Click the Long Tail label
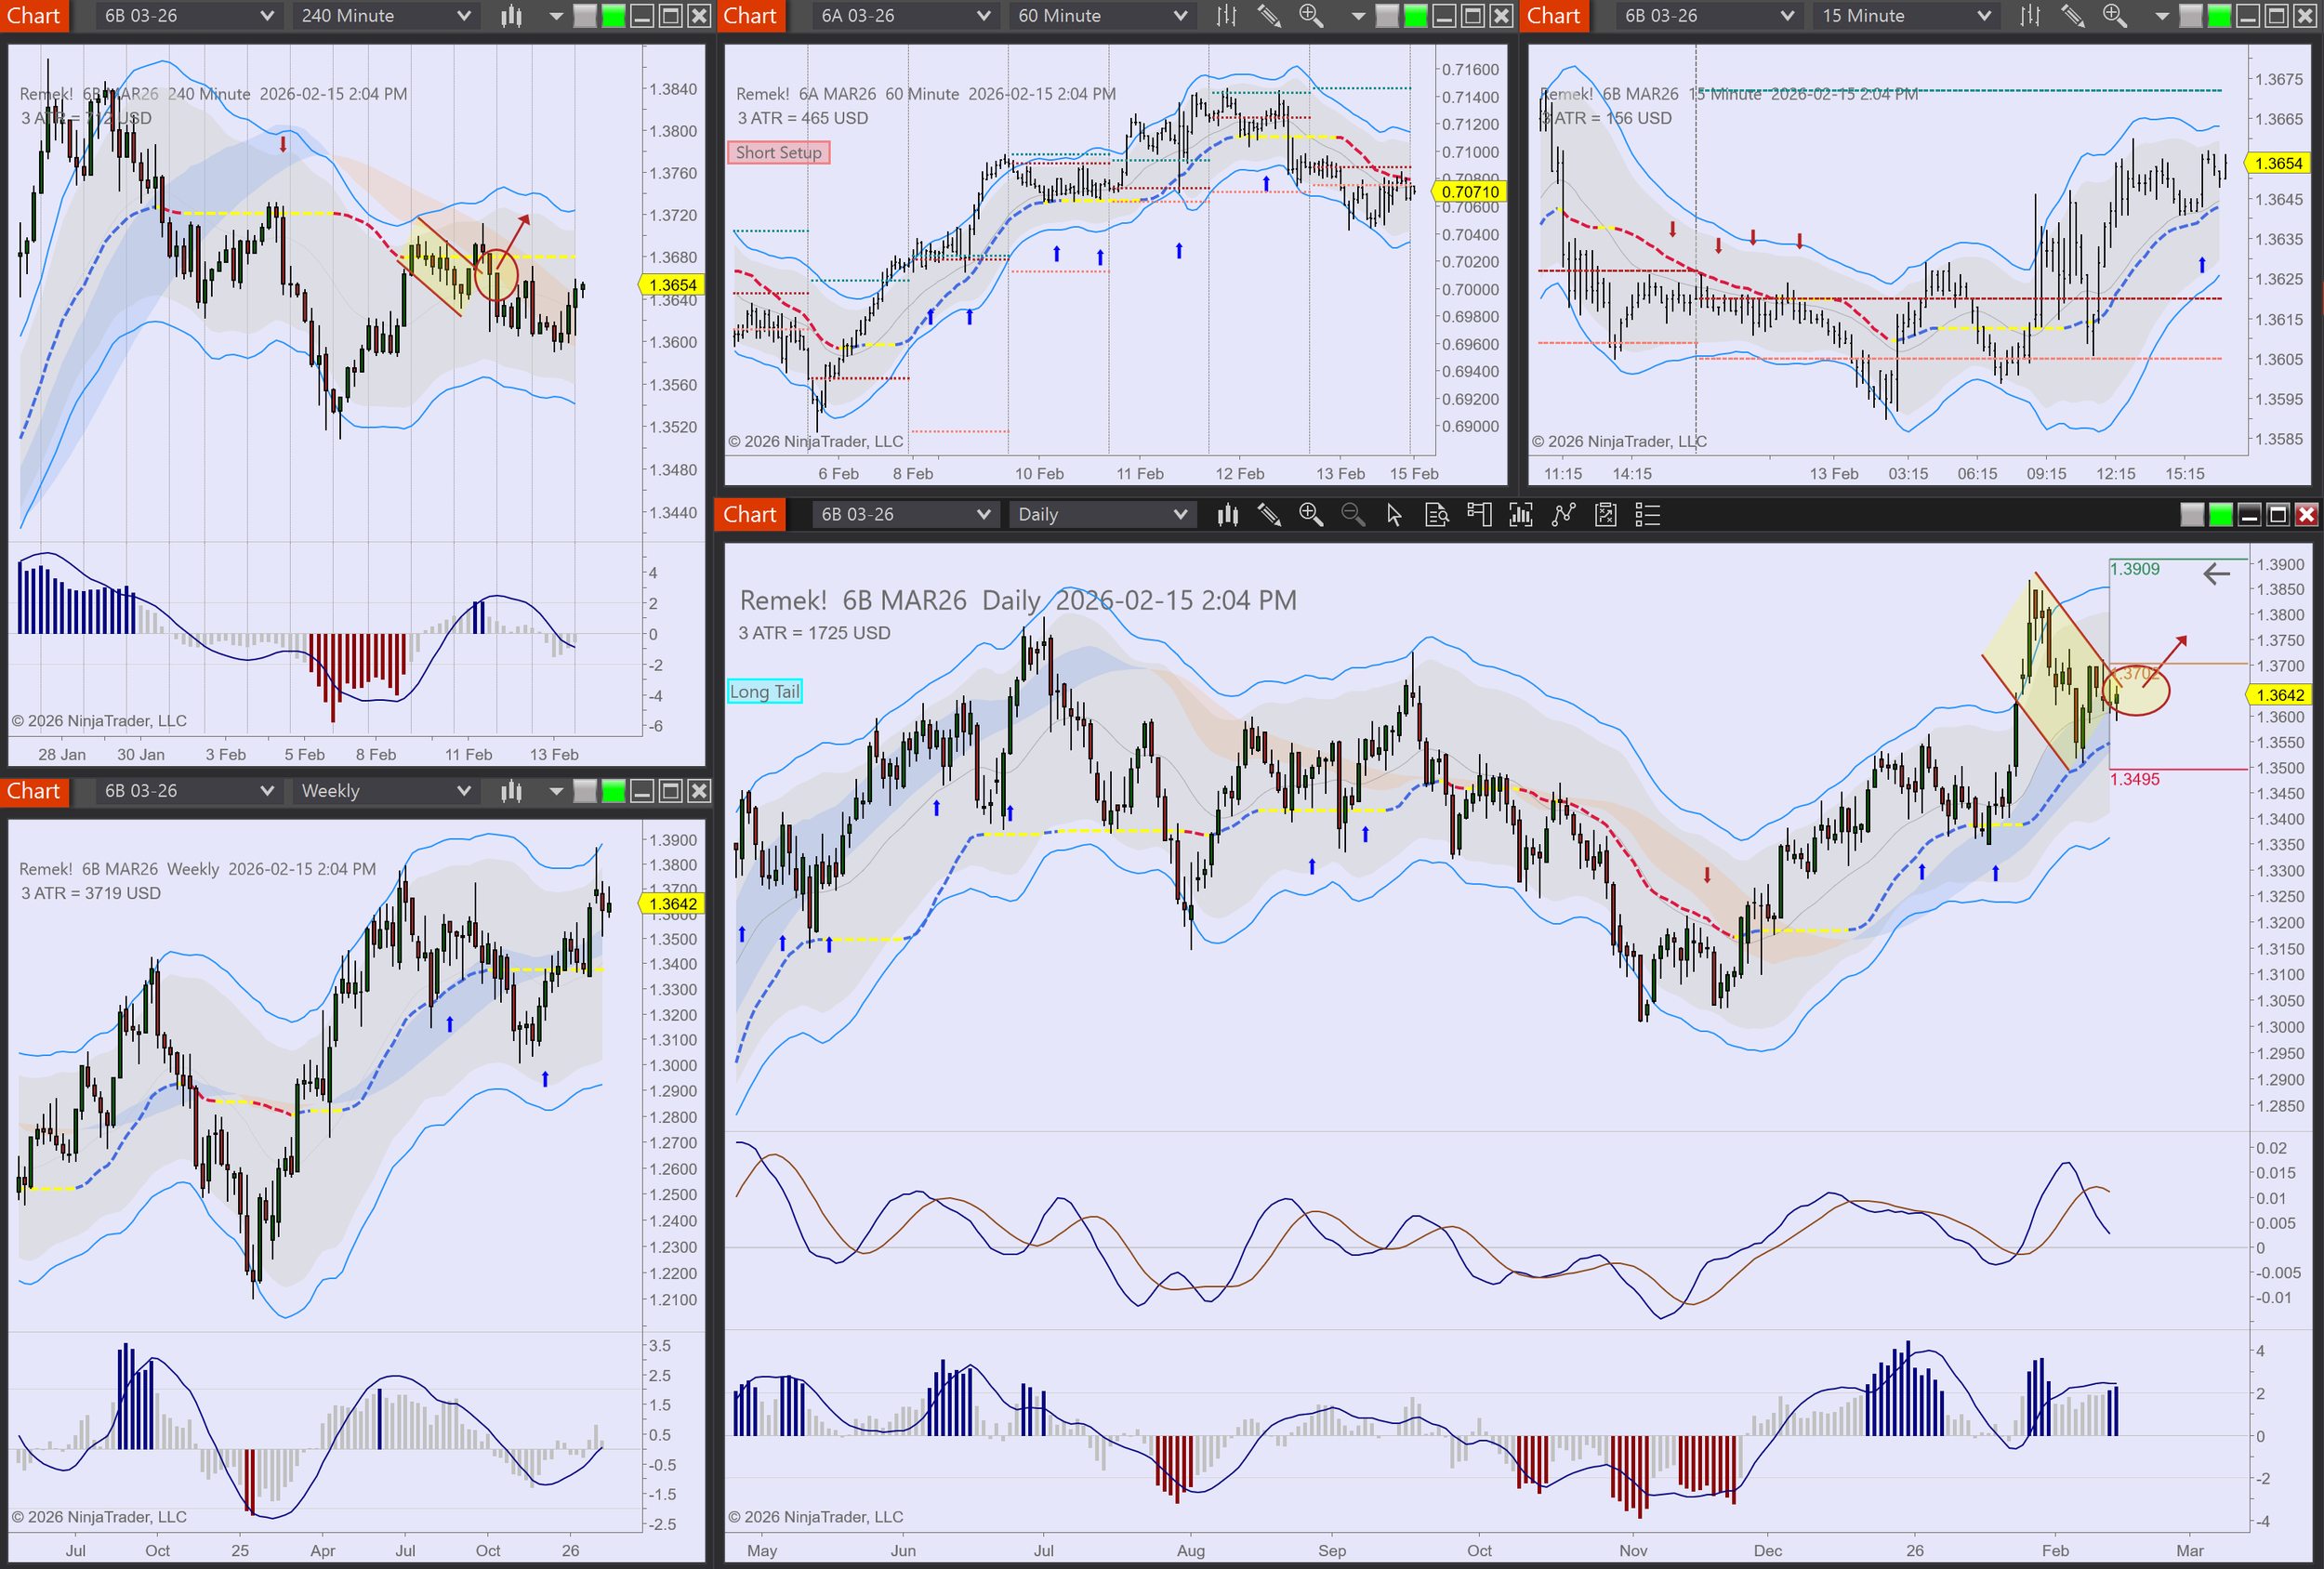The image size is (2324, 1569). (764, 691)
